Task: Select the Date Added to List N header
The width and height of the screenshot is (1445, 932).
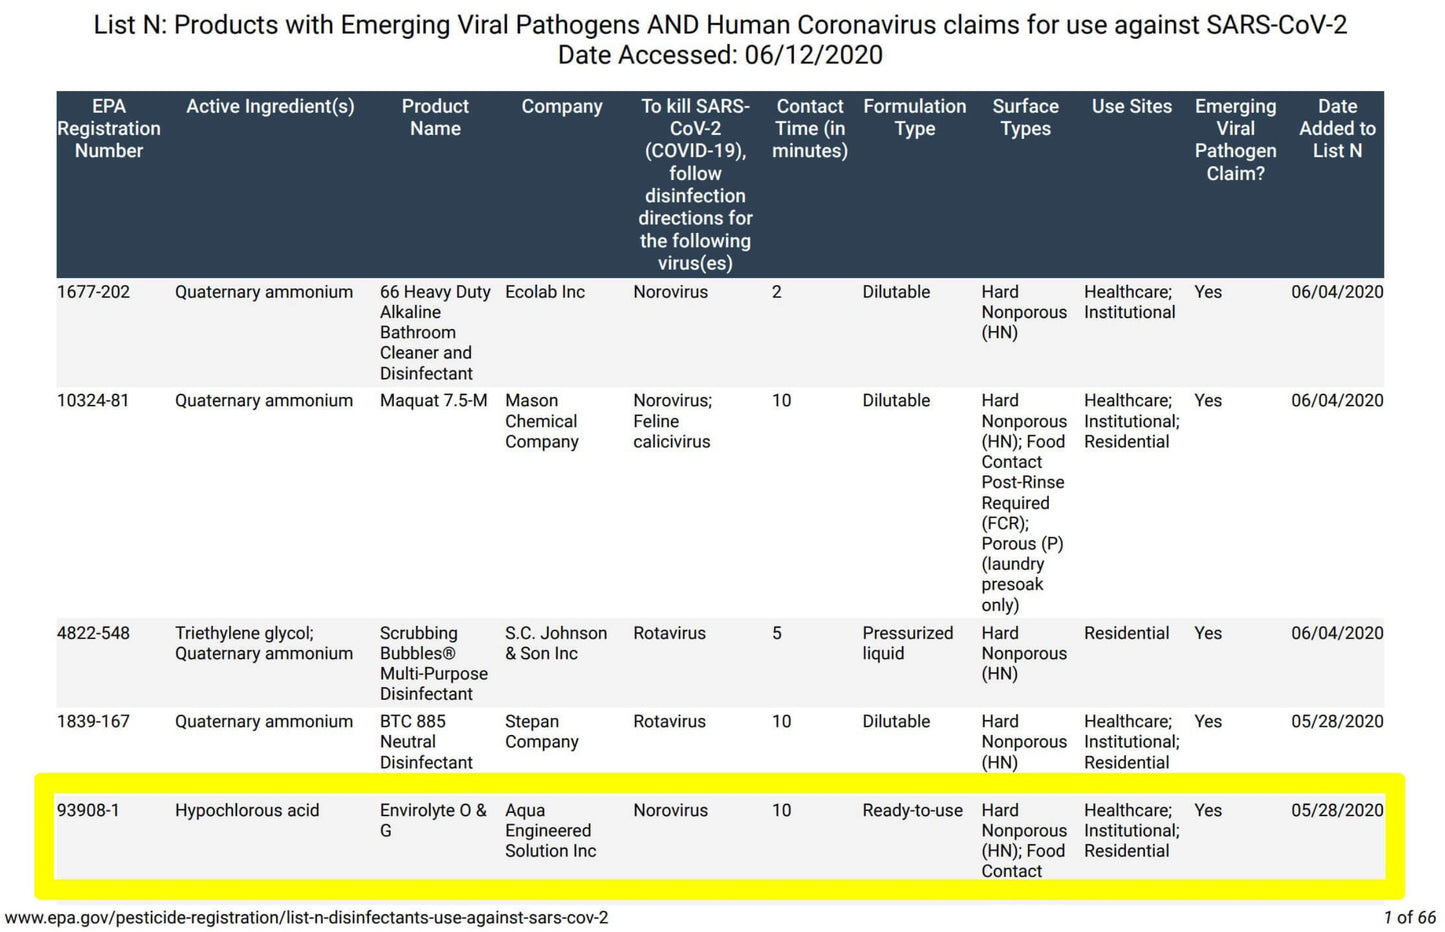Action: pos(1337,129)
